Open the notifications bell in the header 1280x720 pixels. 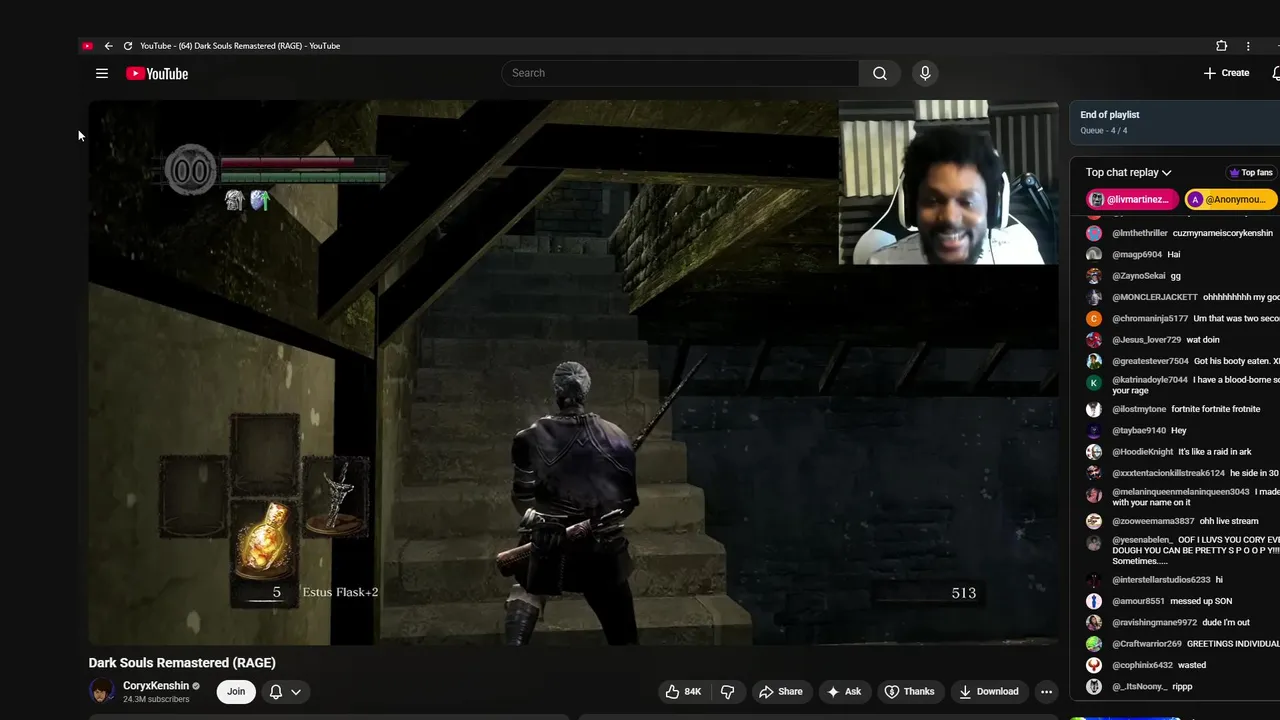[x=1276, y=73]
